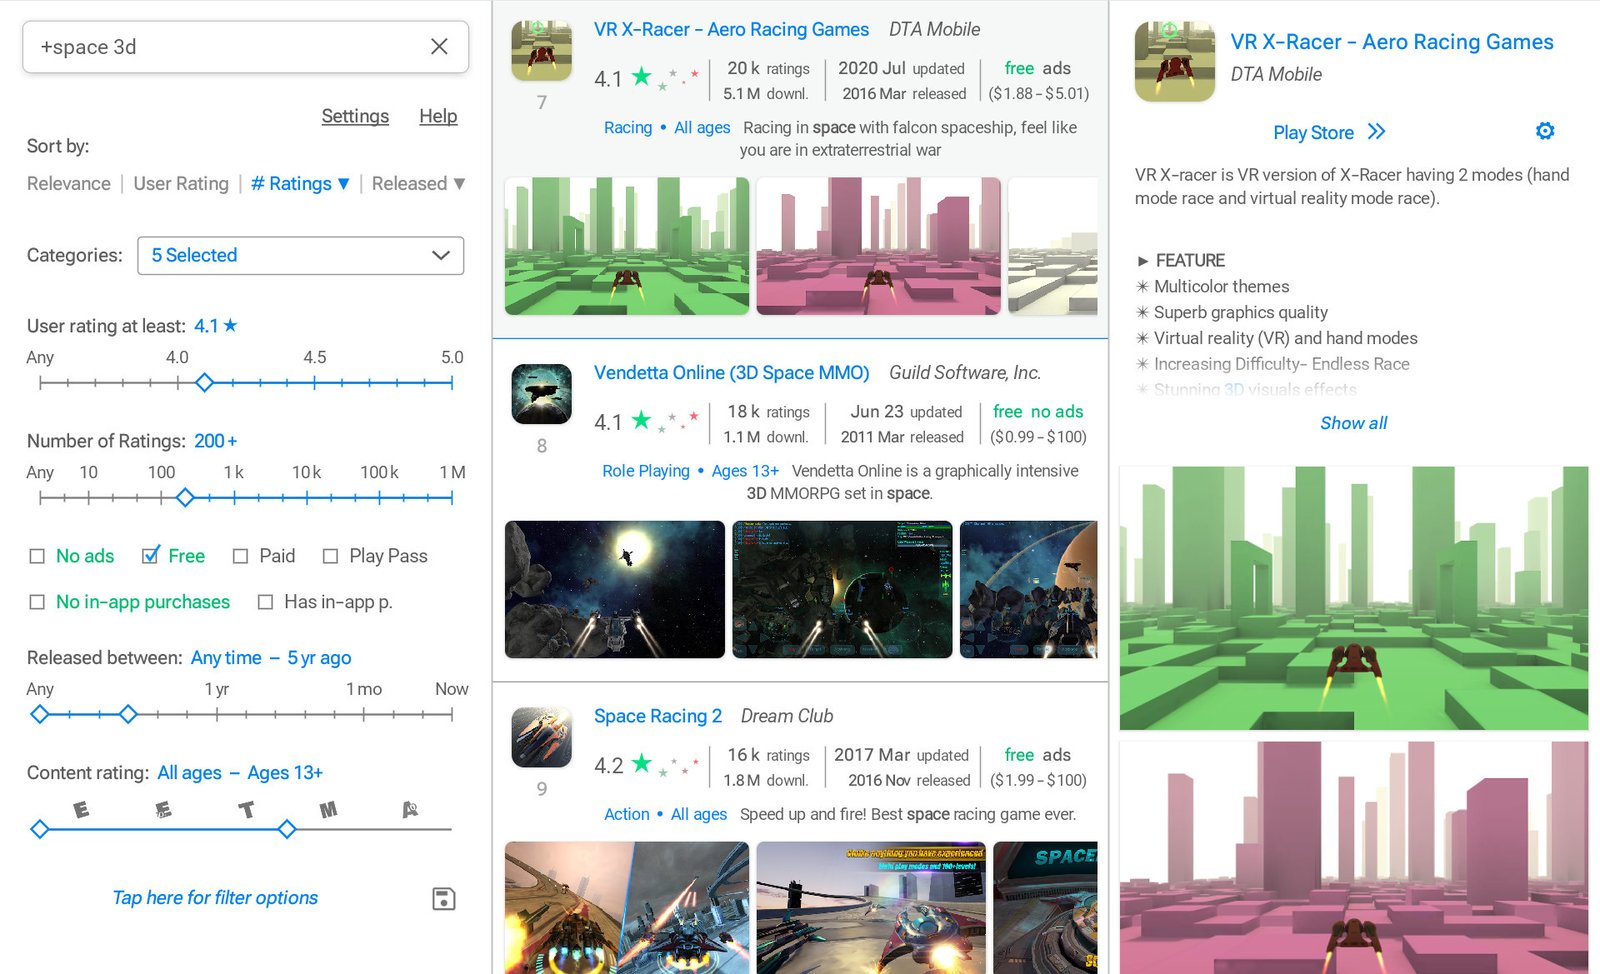Click the Space Racing 2 app icon
The width and height of the screenshot is (1600, 974).
click(x=540, y=738)
